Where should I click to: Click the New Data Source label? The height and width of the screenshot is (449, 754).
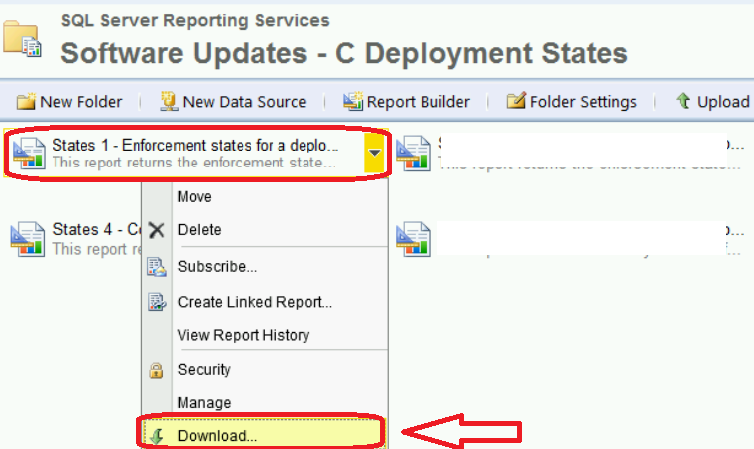244,102
